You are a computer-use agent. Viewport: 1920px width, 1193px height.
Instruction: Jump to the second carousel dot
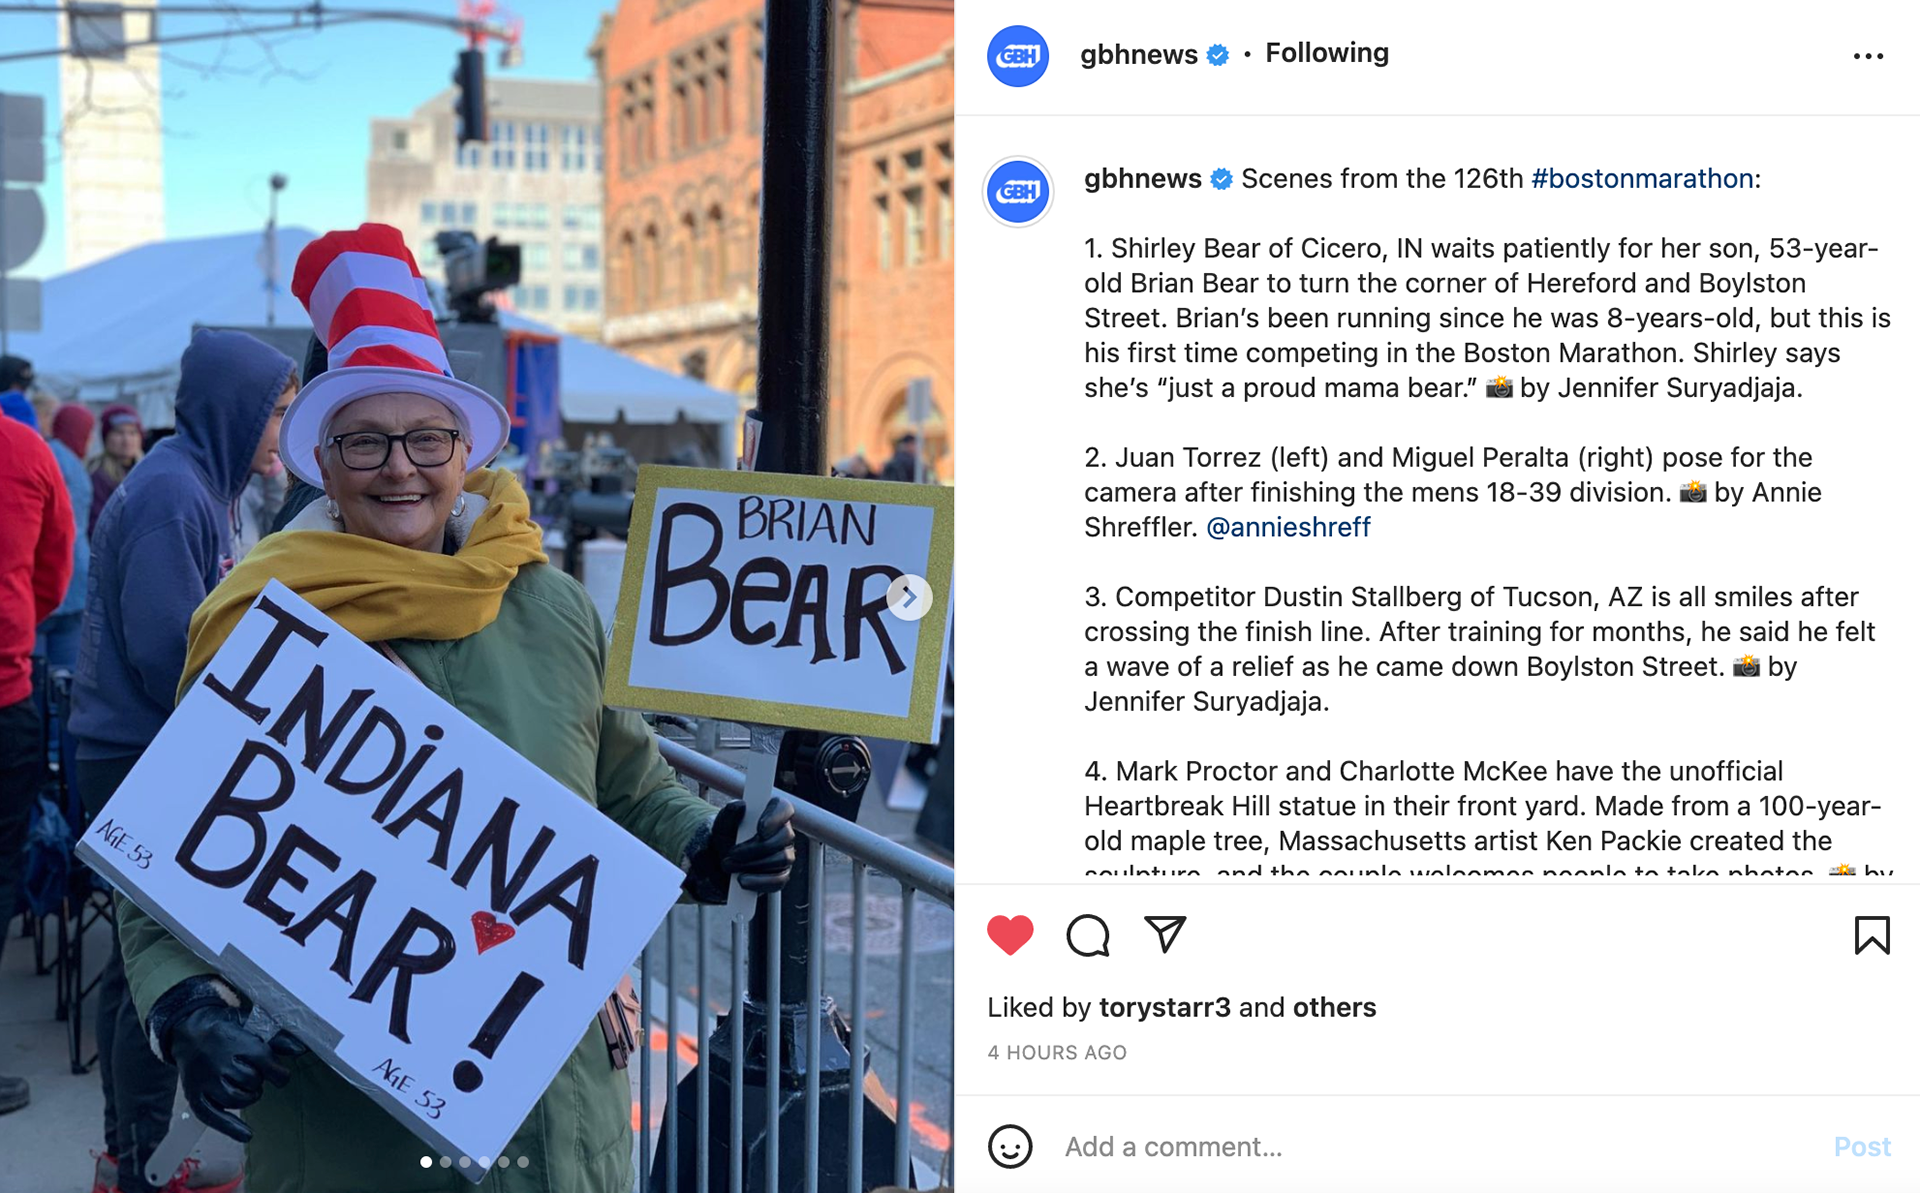(445, 1162)
